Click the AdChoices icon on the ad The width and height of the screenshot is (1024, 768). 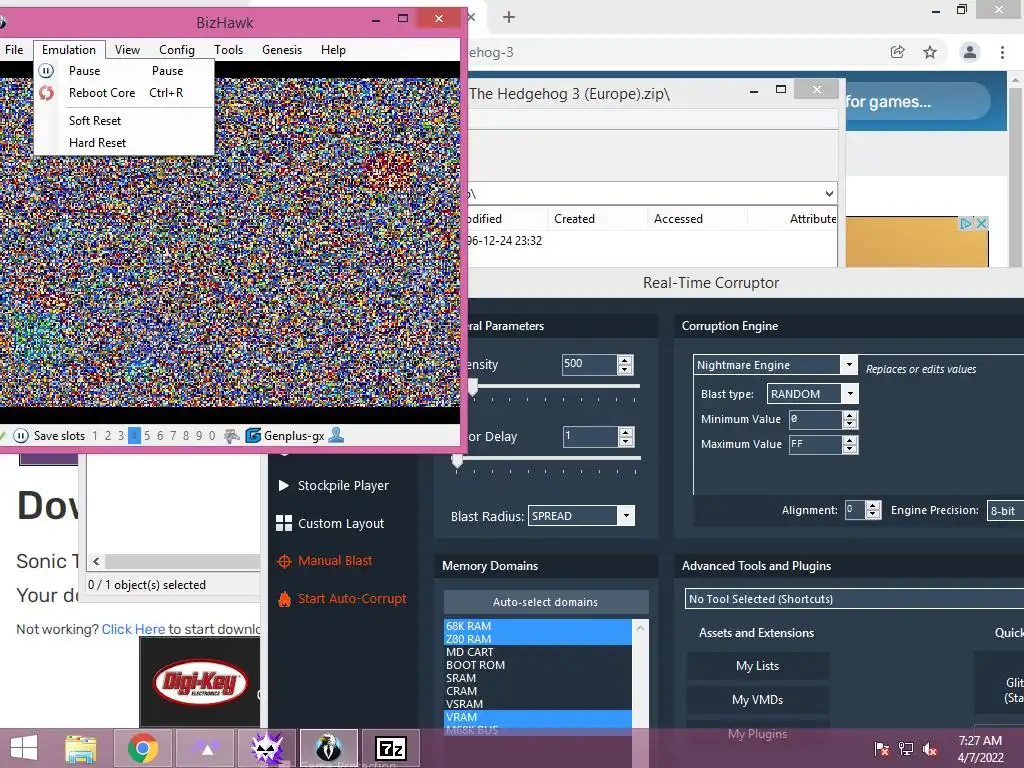click(965, 223)
